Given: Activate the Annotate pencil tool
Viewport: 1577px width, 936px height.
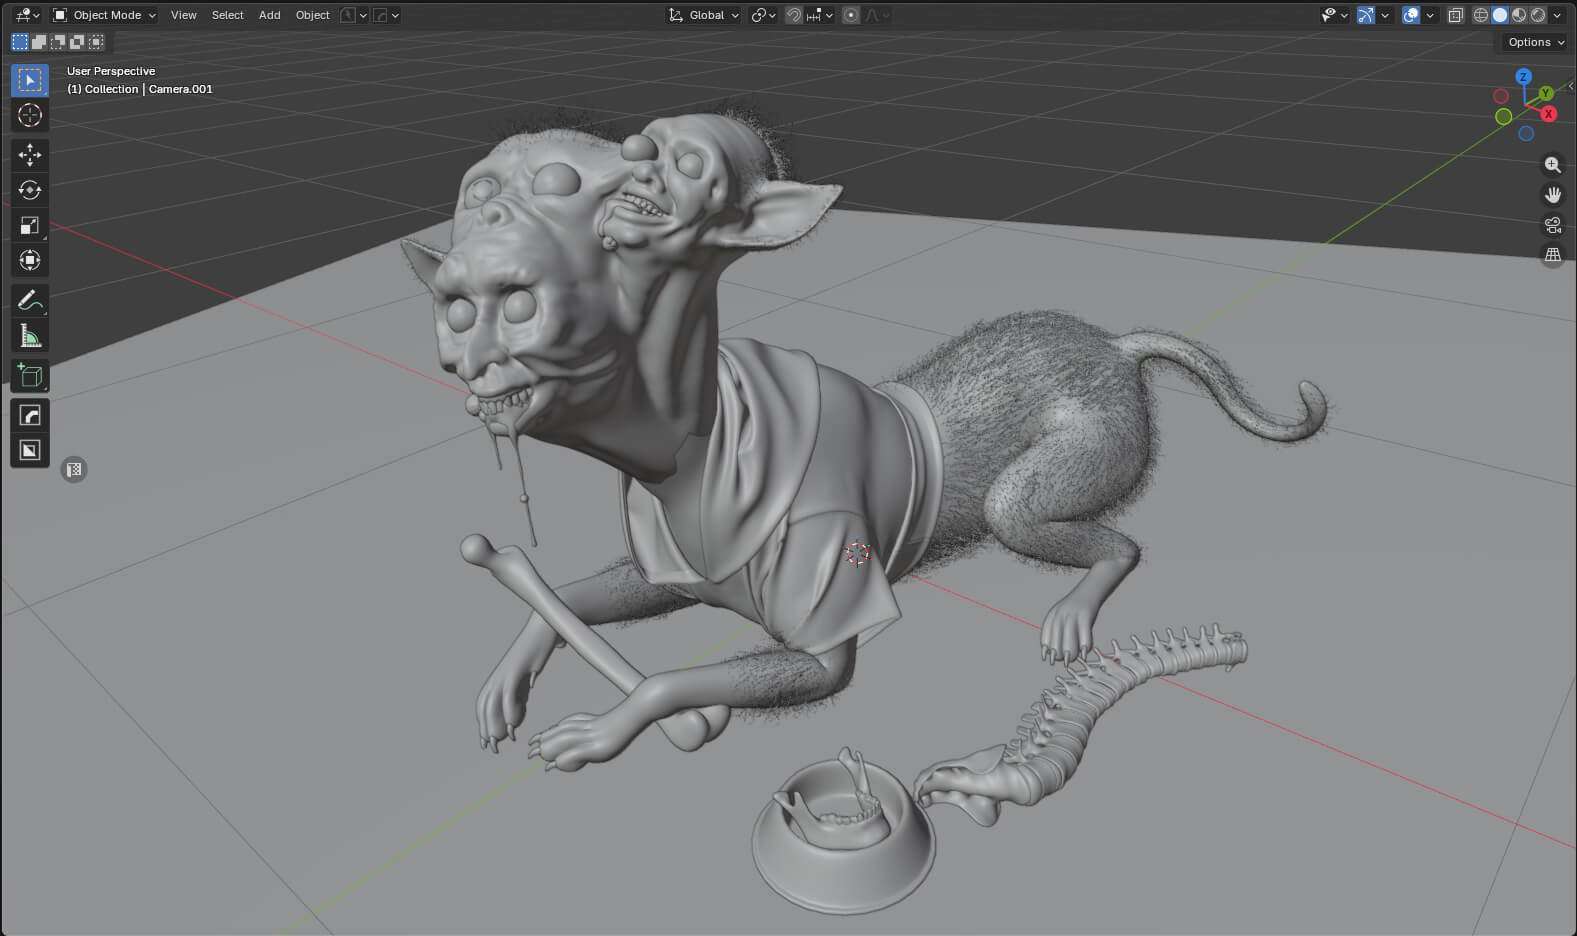Looking at the screenshot, I should pos(30,300).
